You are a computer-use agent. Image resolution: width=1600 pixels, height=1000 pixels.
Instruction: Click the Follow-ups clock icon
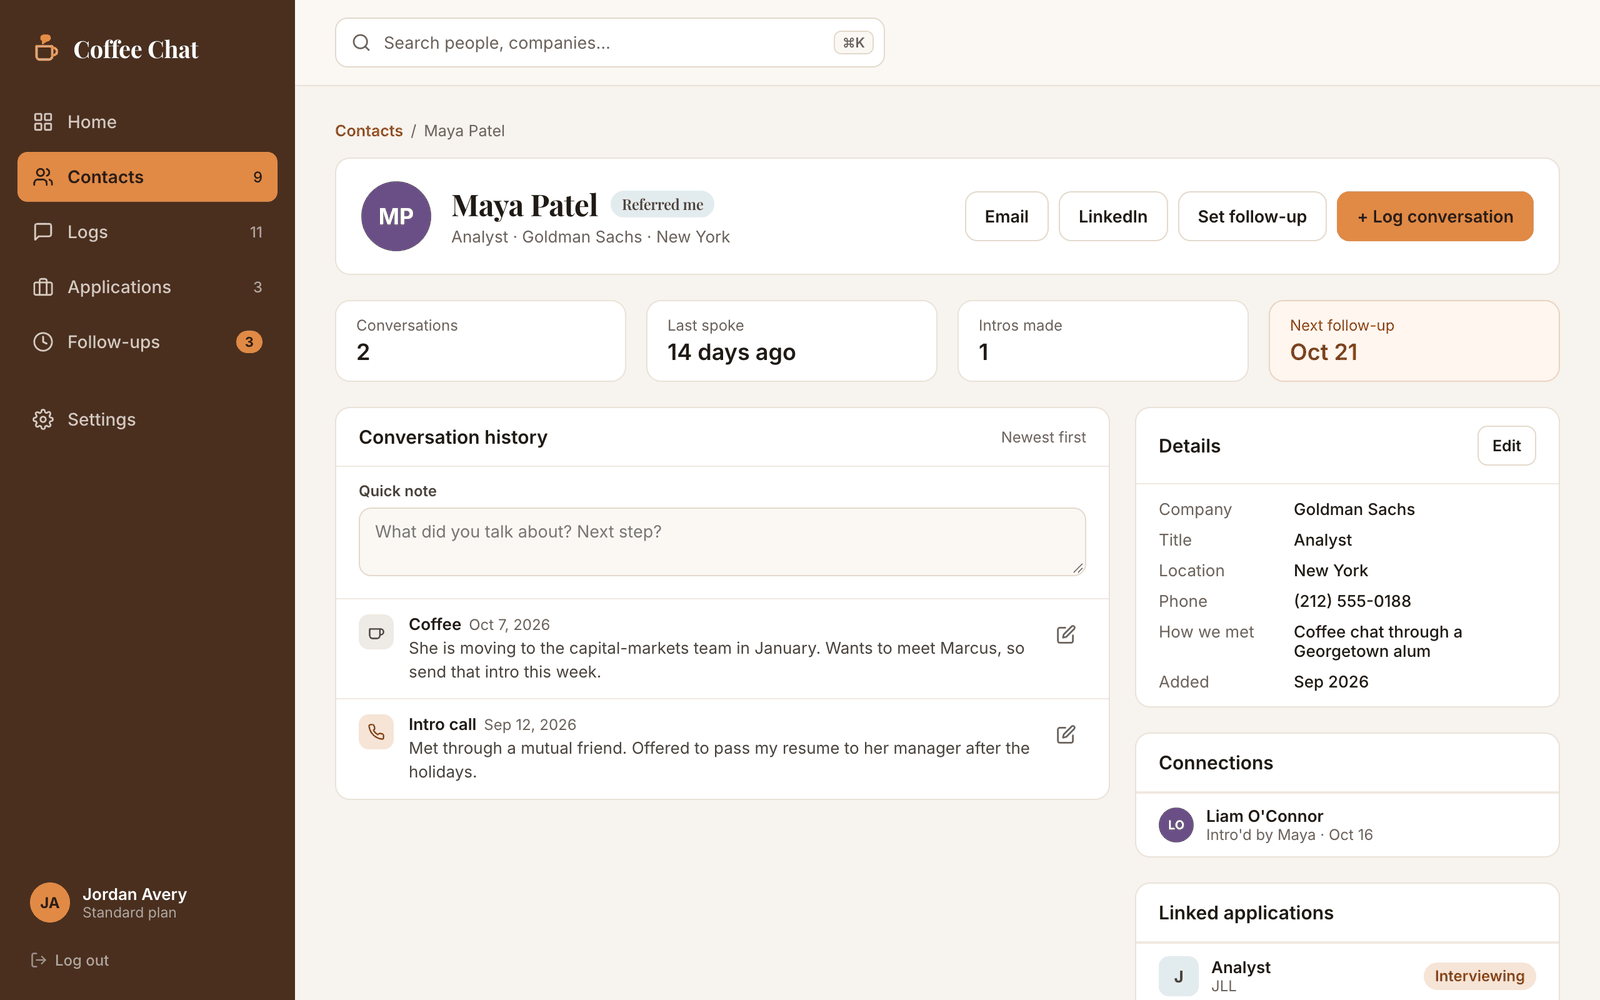tap(43, 342)
